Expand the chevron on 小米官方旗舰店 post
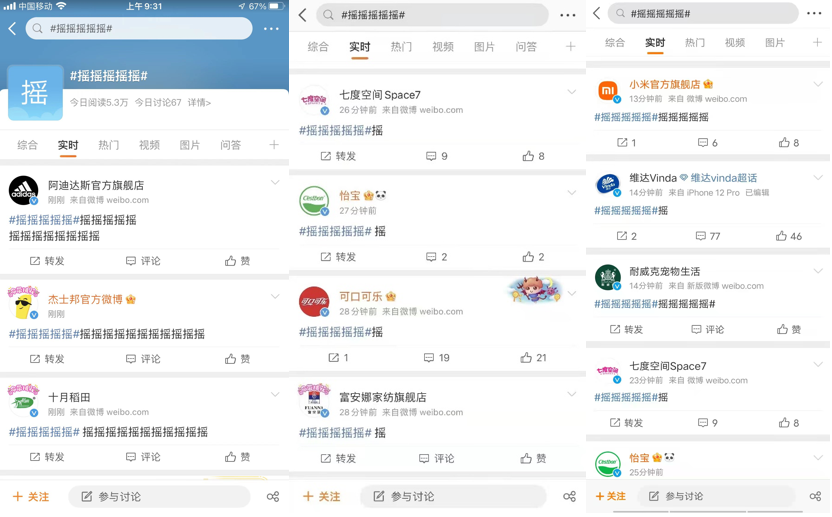 (x=818, y=84)
